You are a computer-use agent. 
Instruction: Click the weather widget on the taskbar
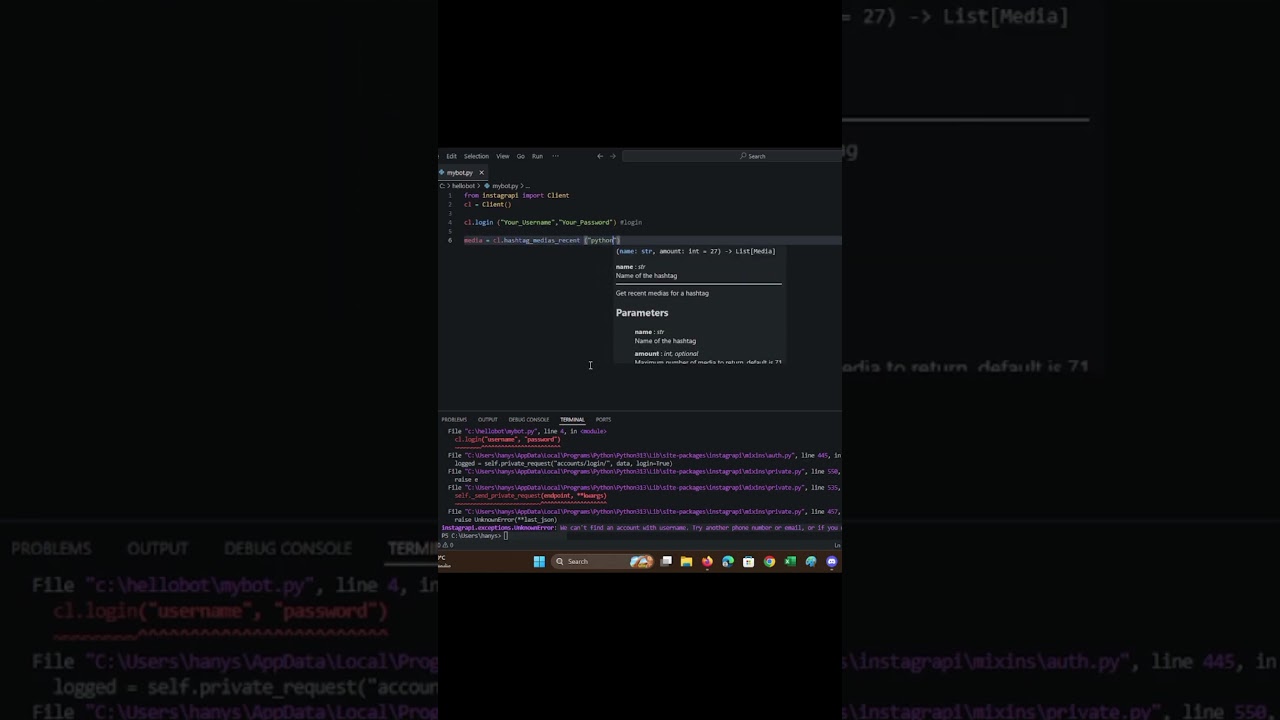click(x=444, y=561)
